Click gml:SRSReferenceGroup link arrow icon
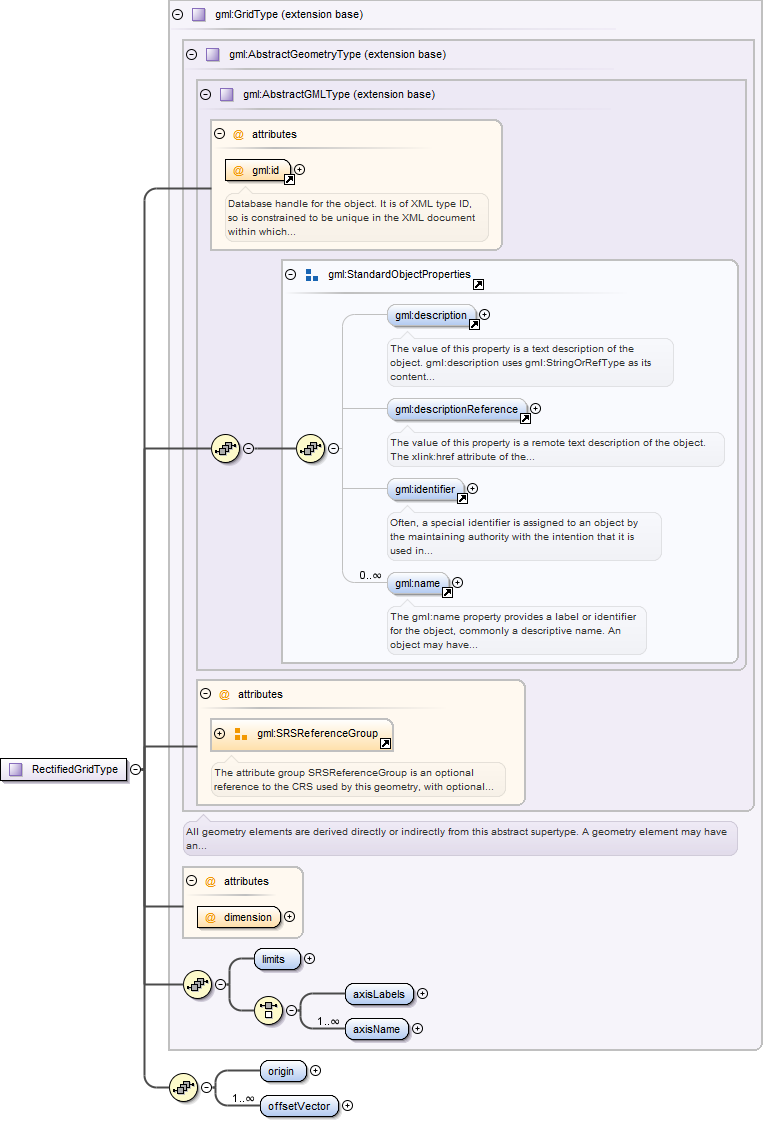The width and height of the screenshot is (764, 1122). click(385, 744)
